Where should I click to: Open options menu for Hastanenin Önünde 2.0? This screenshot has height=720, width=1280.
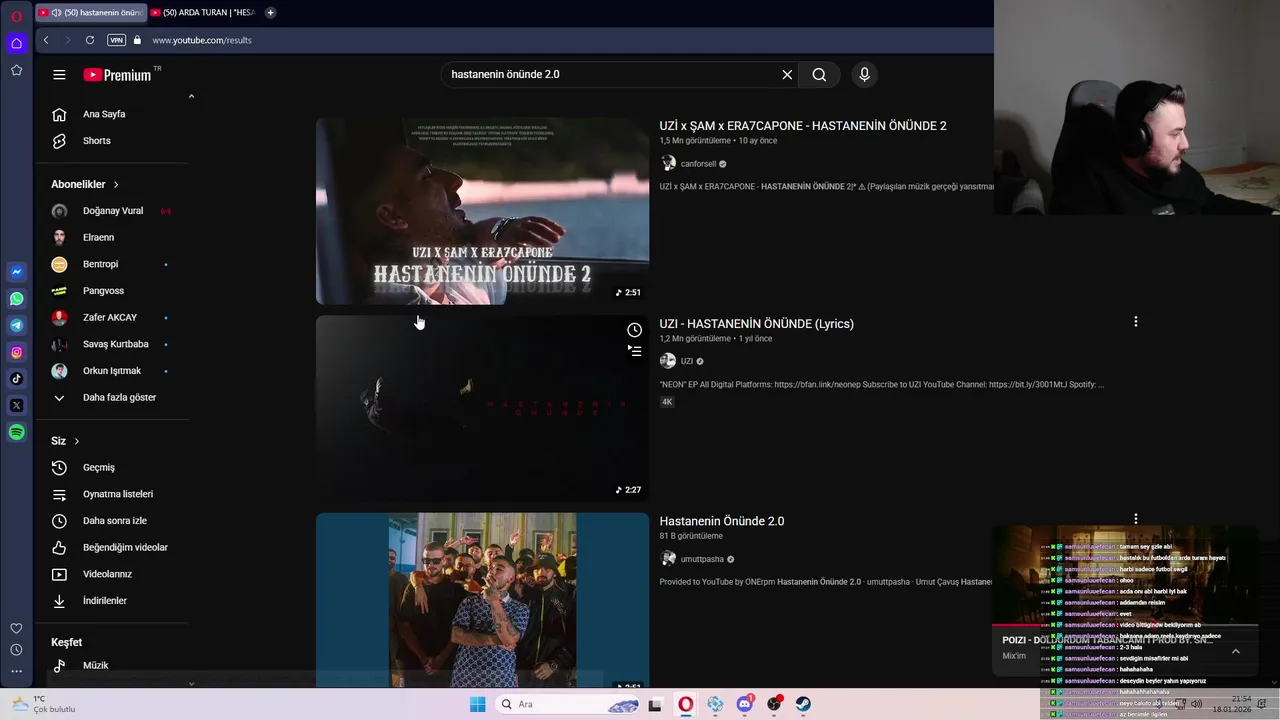tap(1135, 519)
